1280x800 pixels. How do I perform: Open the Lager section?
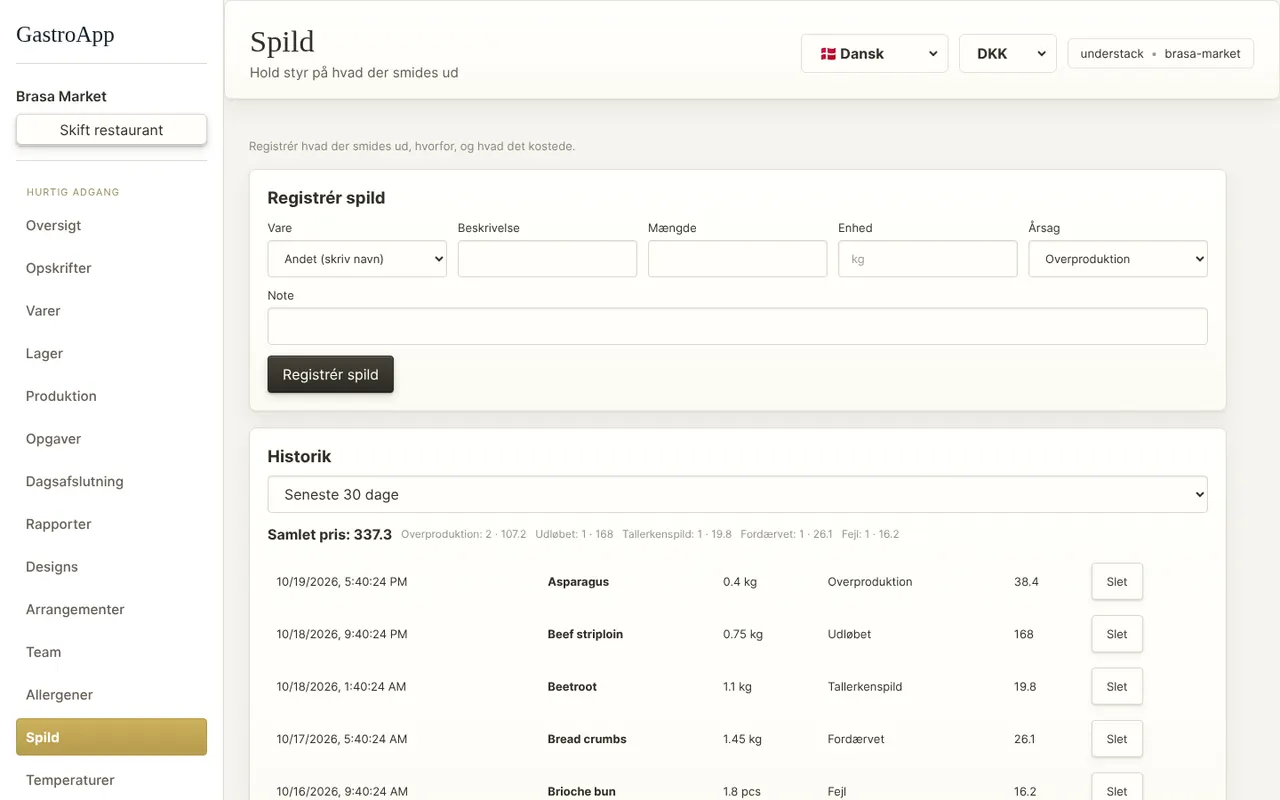point(111,354)
